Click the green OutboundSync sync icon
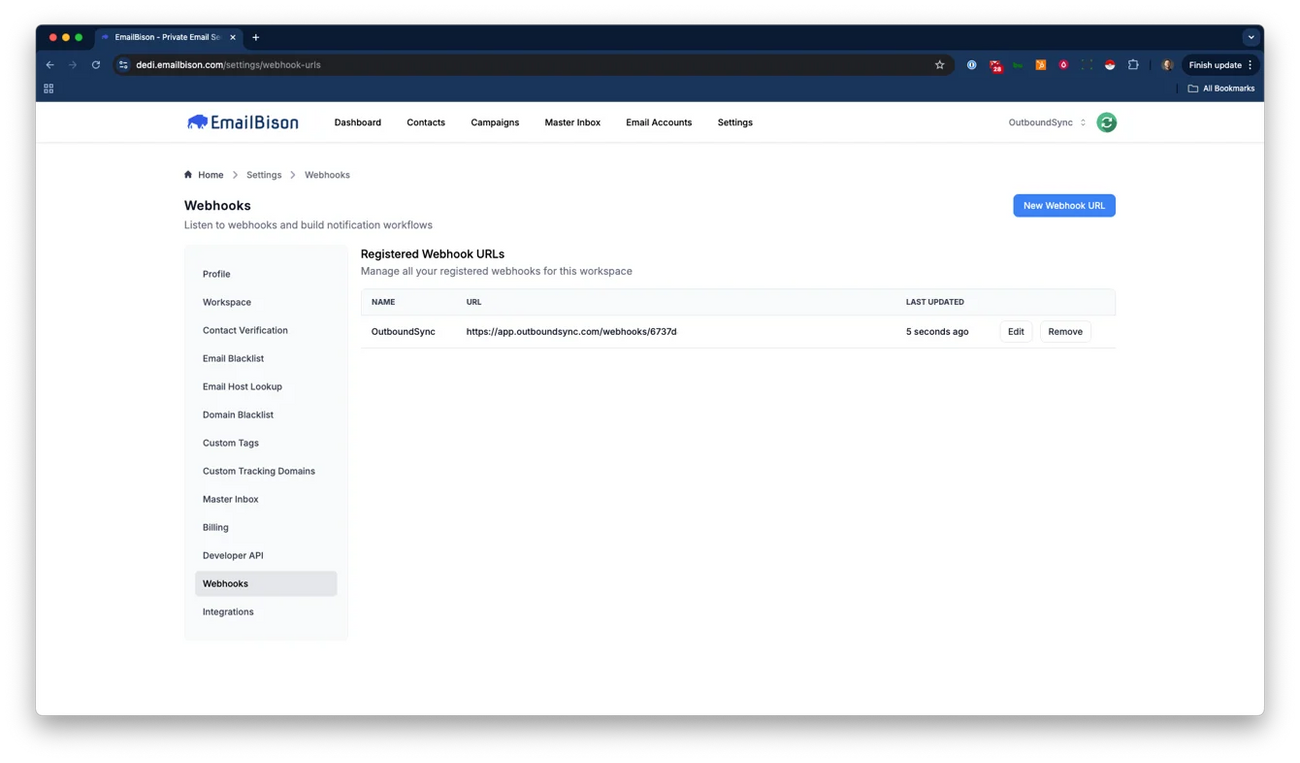The height and width of the screenshot is (763, 1300). click(x=1106, y=121)
